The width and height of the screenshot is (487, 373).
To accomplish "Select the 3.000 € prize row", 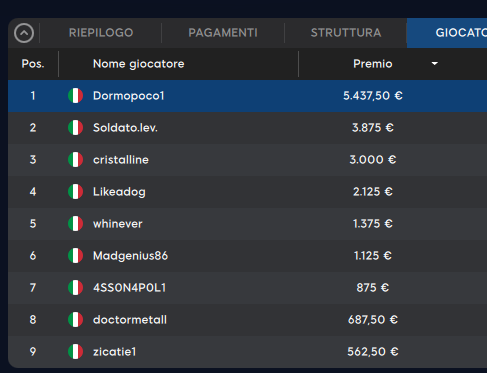I will 247,160.
